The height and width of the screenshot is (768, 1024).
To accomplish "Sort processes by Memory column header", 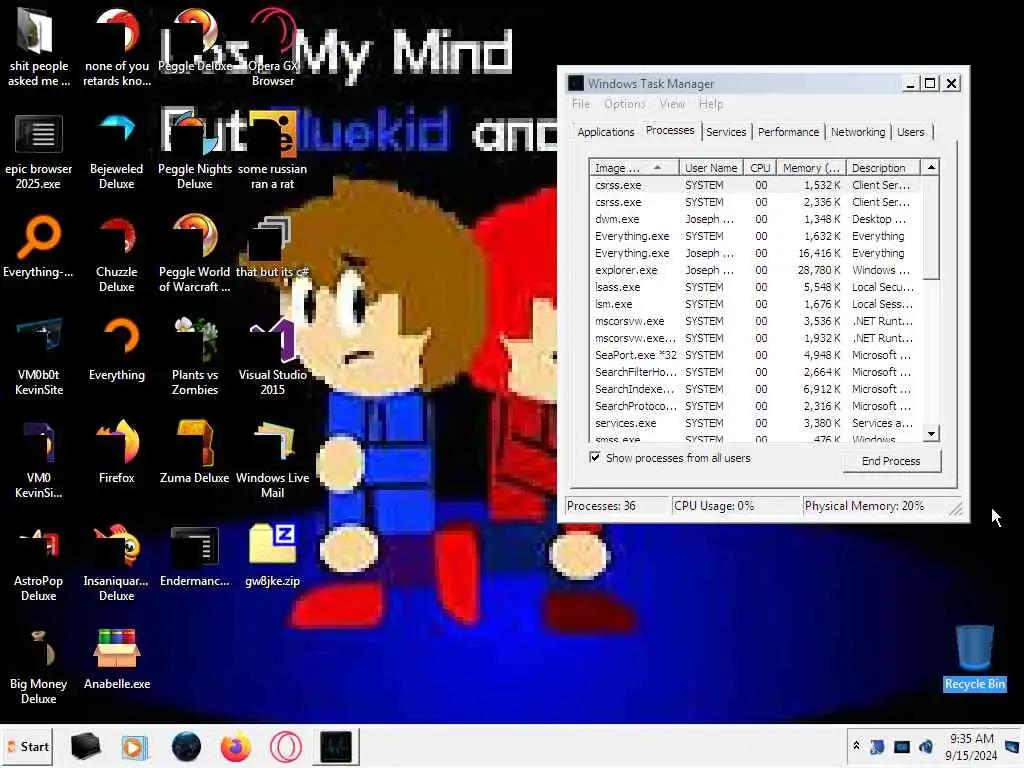I will click(811, 168).
